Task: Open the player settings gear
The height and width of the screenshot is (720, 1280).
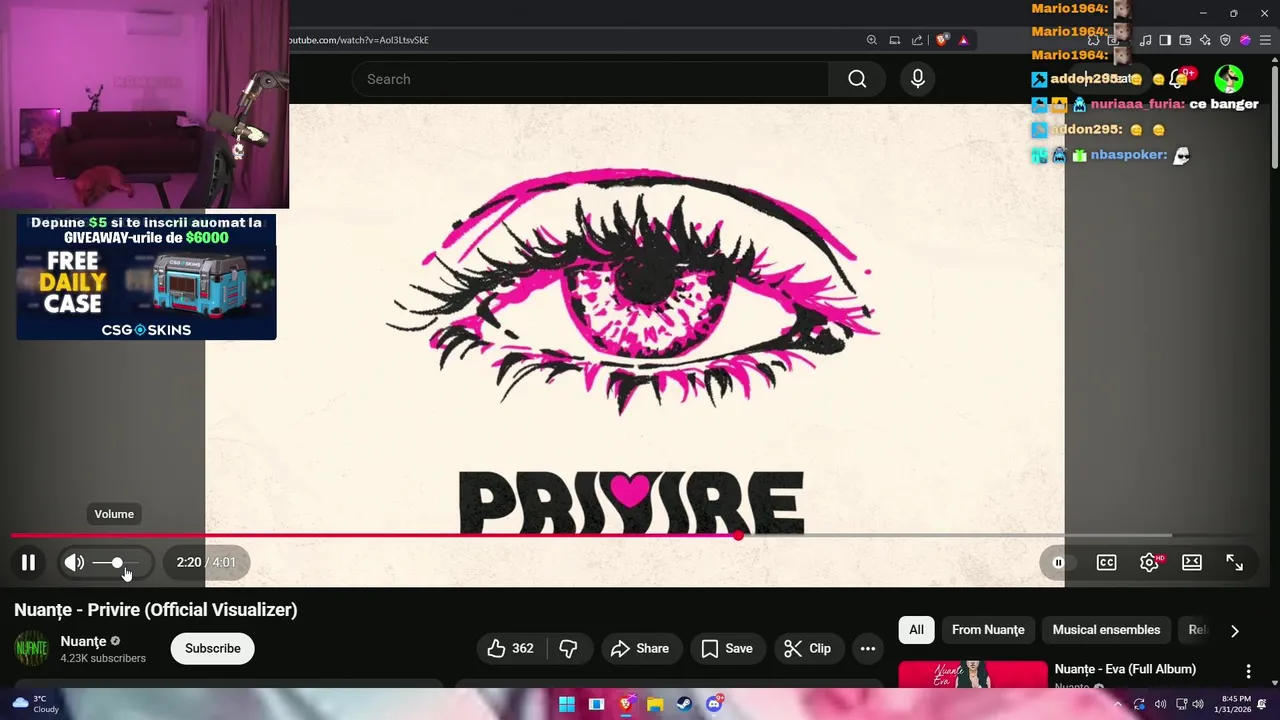Action: point(1149,562)
